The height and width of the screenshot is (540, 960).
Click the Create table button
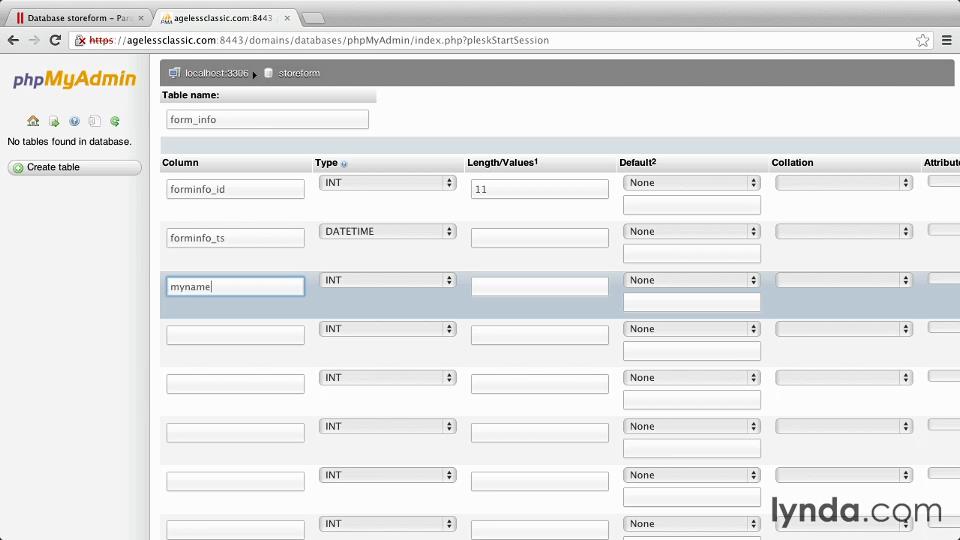click(x=74, y=167)
